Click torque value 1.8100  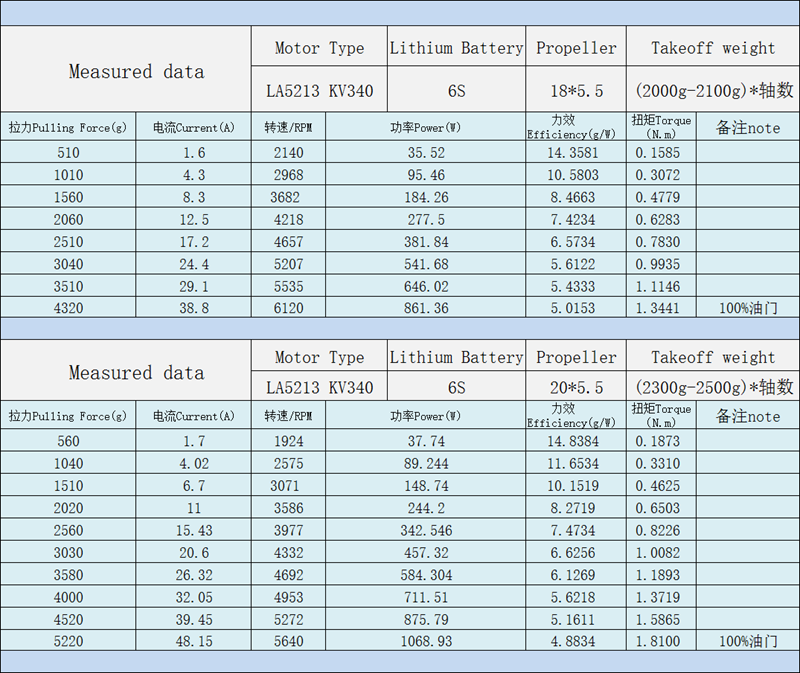661,641
